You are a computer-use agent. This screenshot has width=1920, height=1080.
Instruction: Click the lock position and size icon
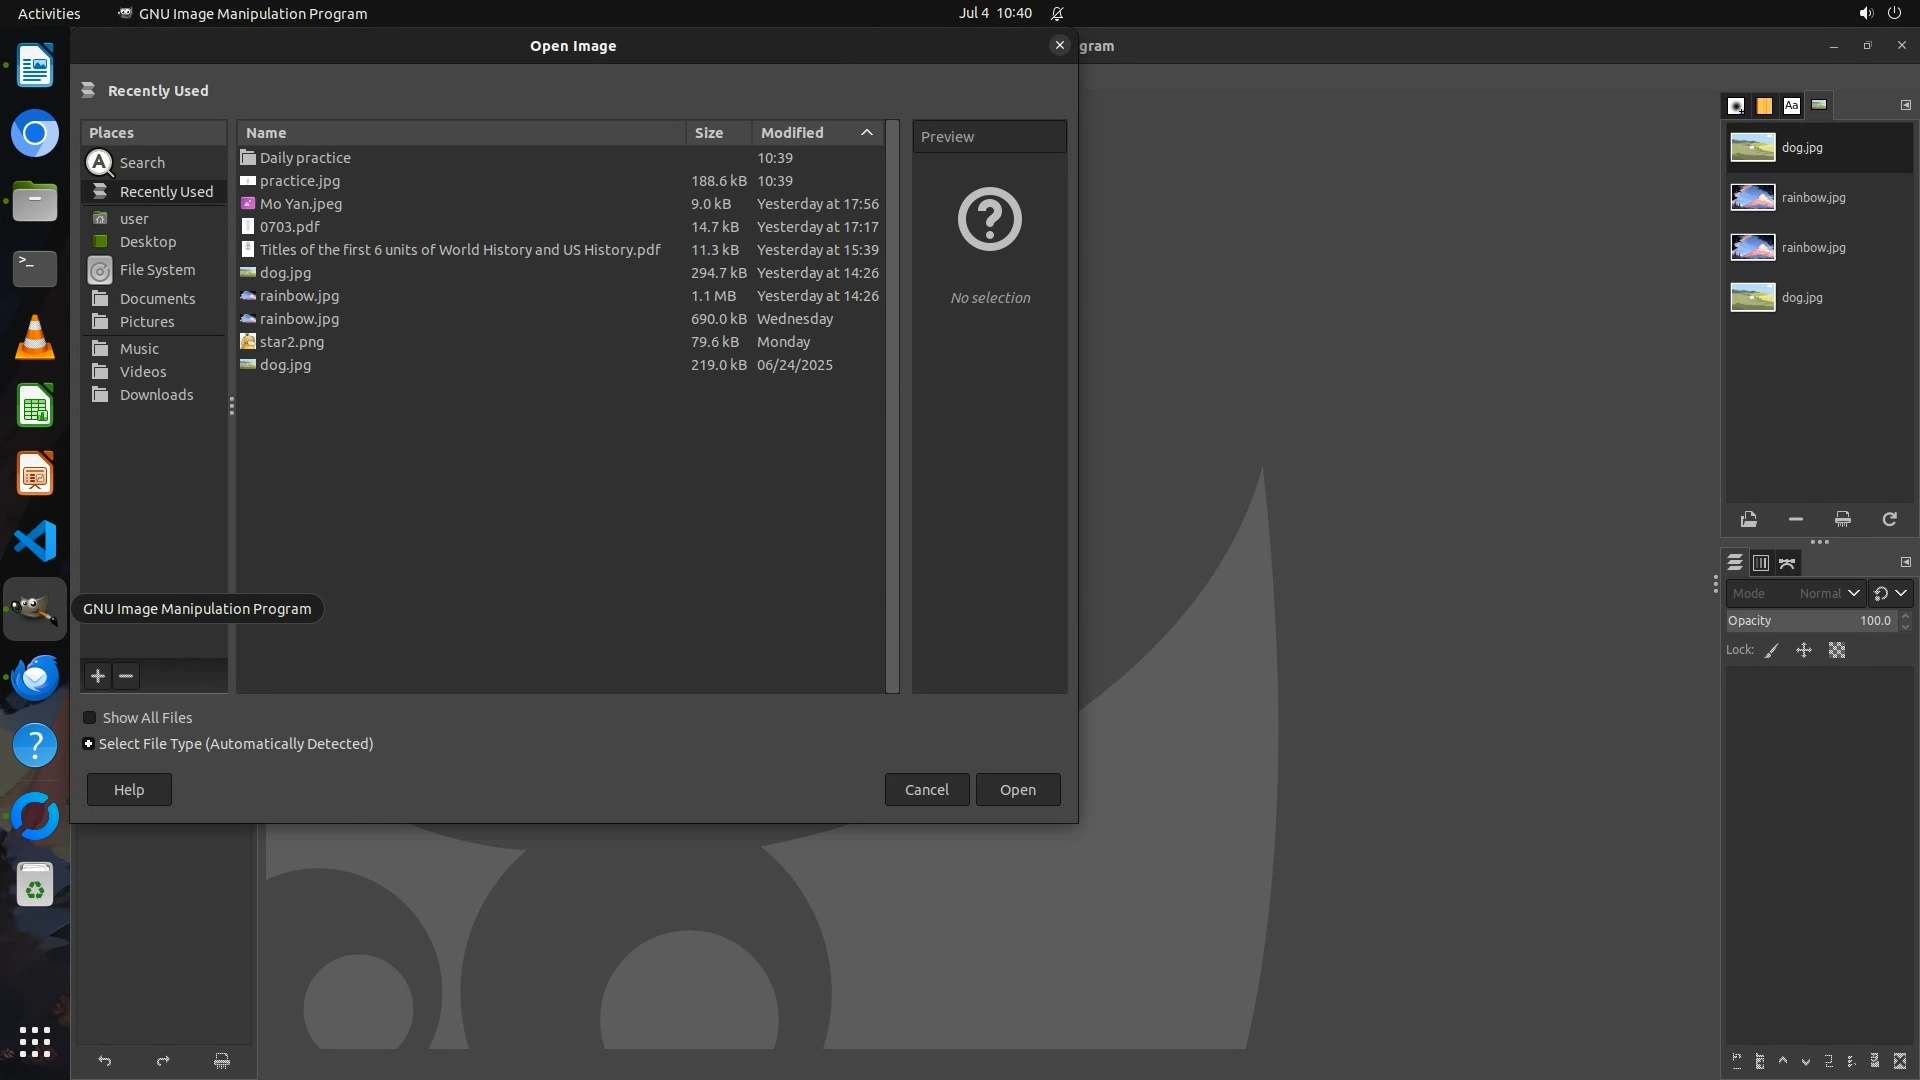[x=1804, y=650]
